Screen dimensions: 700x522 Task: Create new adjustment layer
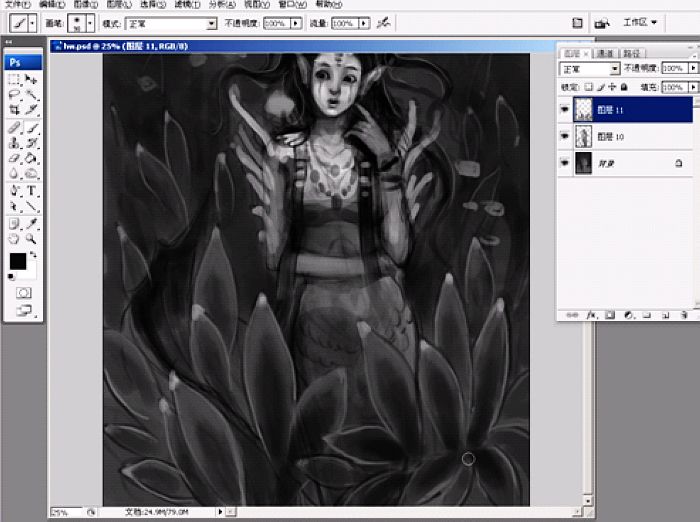point(628,315)
